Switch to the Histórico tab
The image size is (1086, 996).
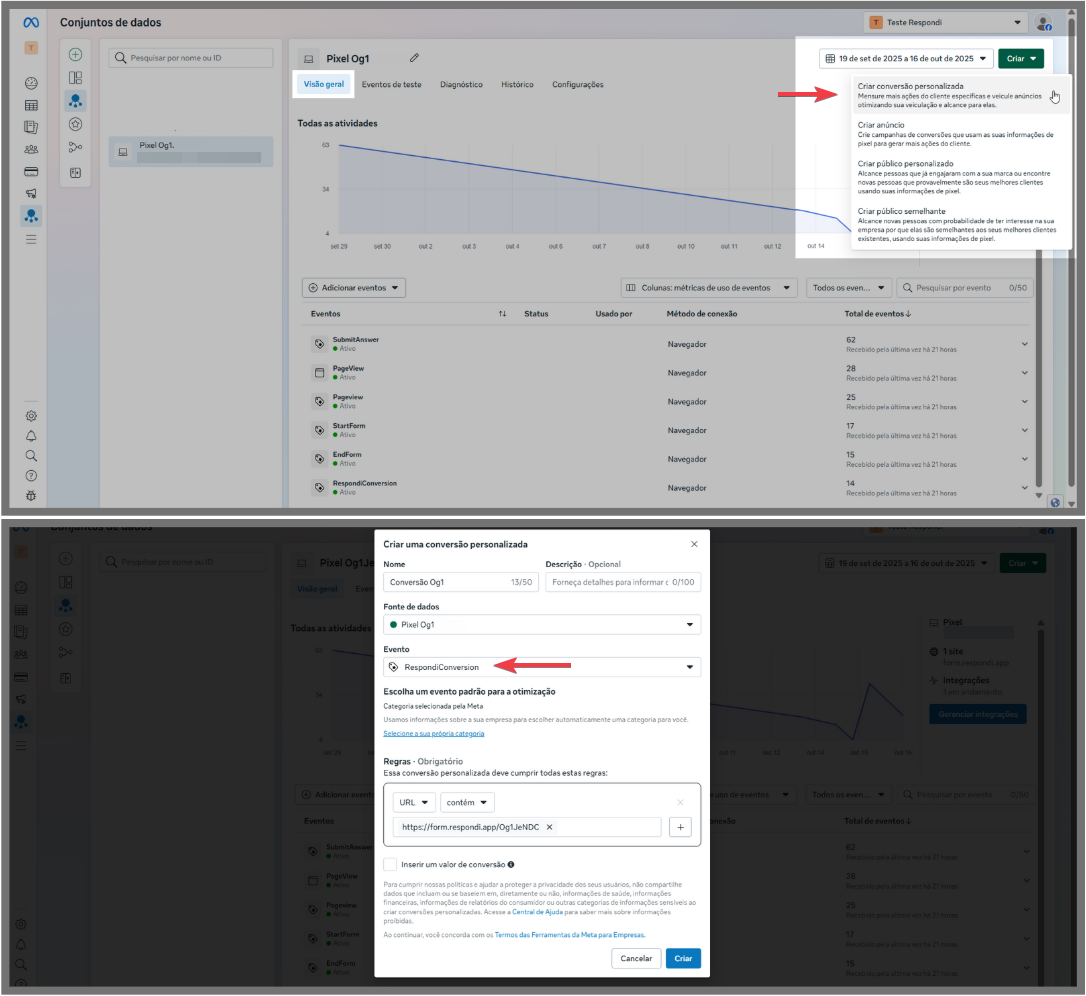[517, 85]
